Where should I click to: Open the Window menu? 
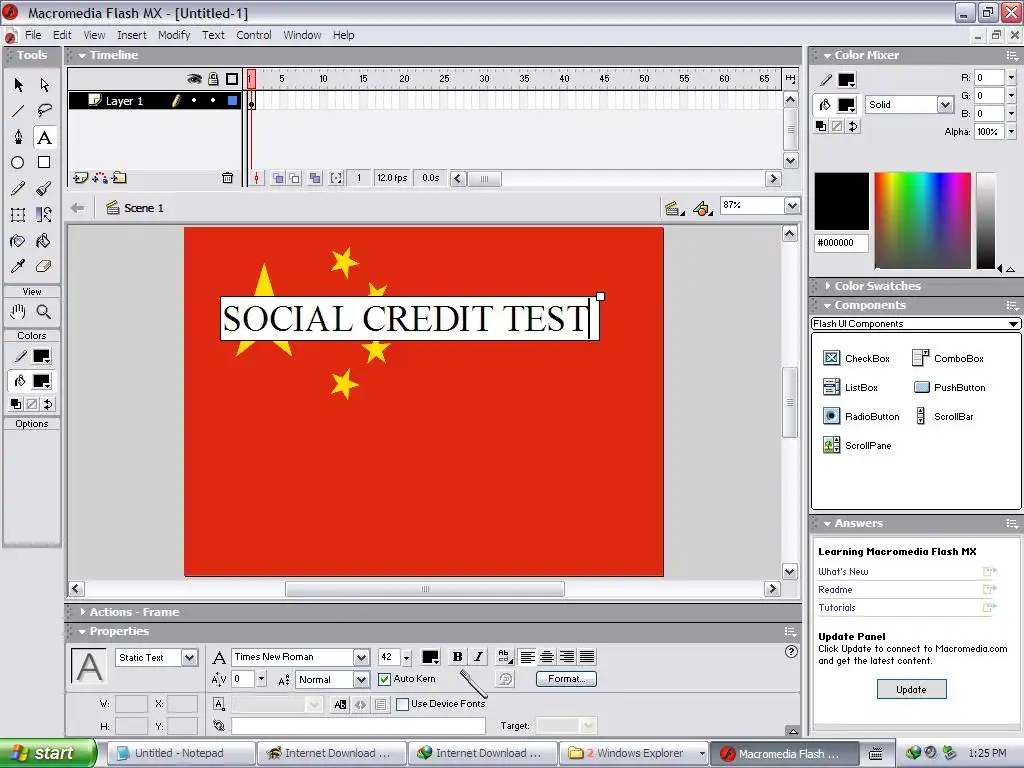click(x=302, y=35)
